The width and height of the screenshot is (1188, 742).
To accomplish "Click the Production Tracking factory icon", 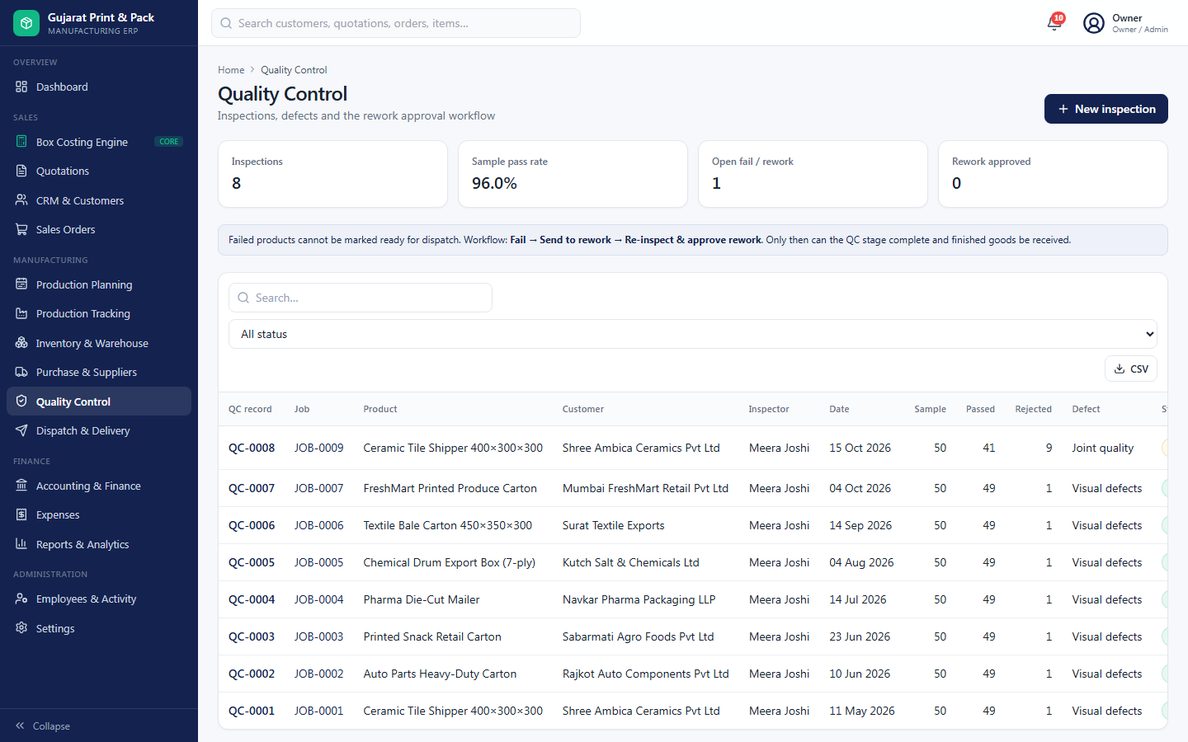I will tap(21, 313).
